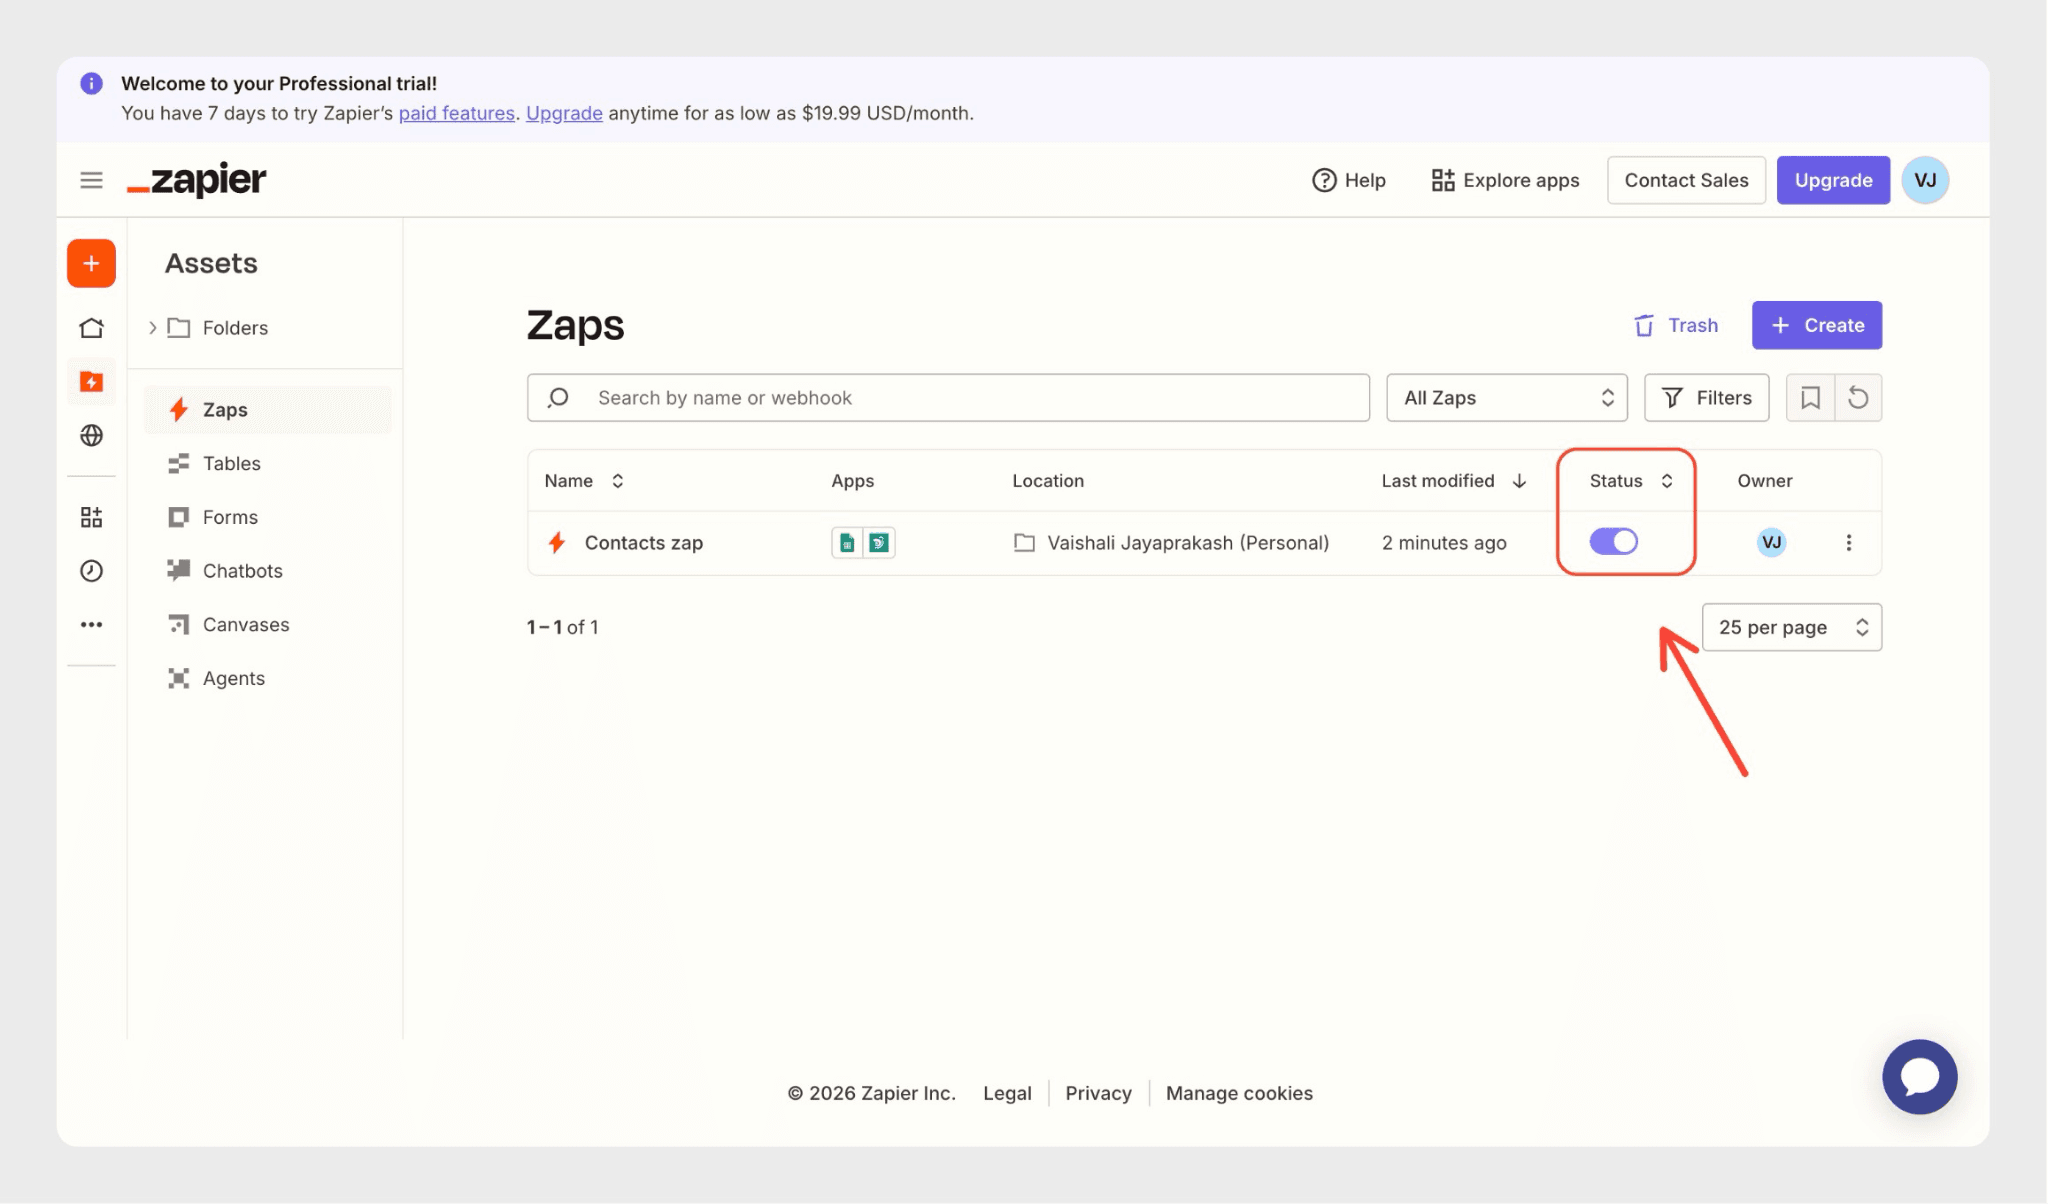Image resolution: width=2048 pixels, height=1204 pixels.
Task: Click the bookmark saved views icon
Action: click(x=1810, y=398)
